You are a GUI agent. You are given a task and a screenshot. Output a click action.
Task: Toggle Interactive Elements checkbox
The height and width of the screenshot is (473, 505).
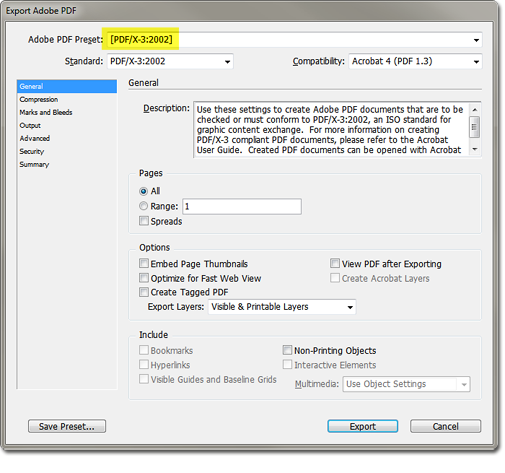click(x=287, y=364)
